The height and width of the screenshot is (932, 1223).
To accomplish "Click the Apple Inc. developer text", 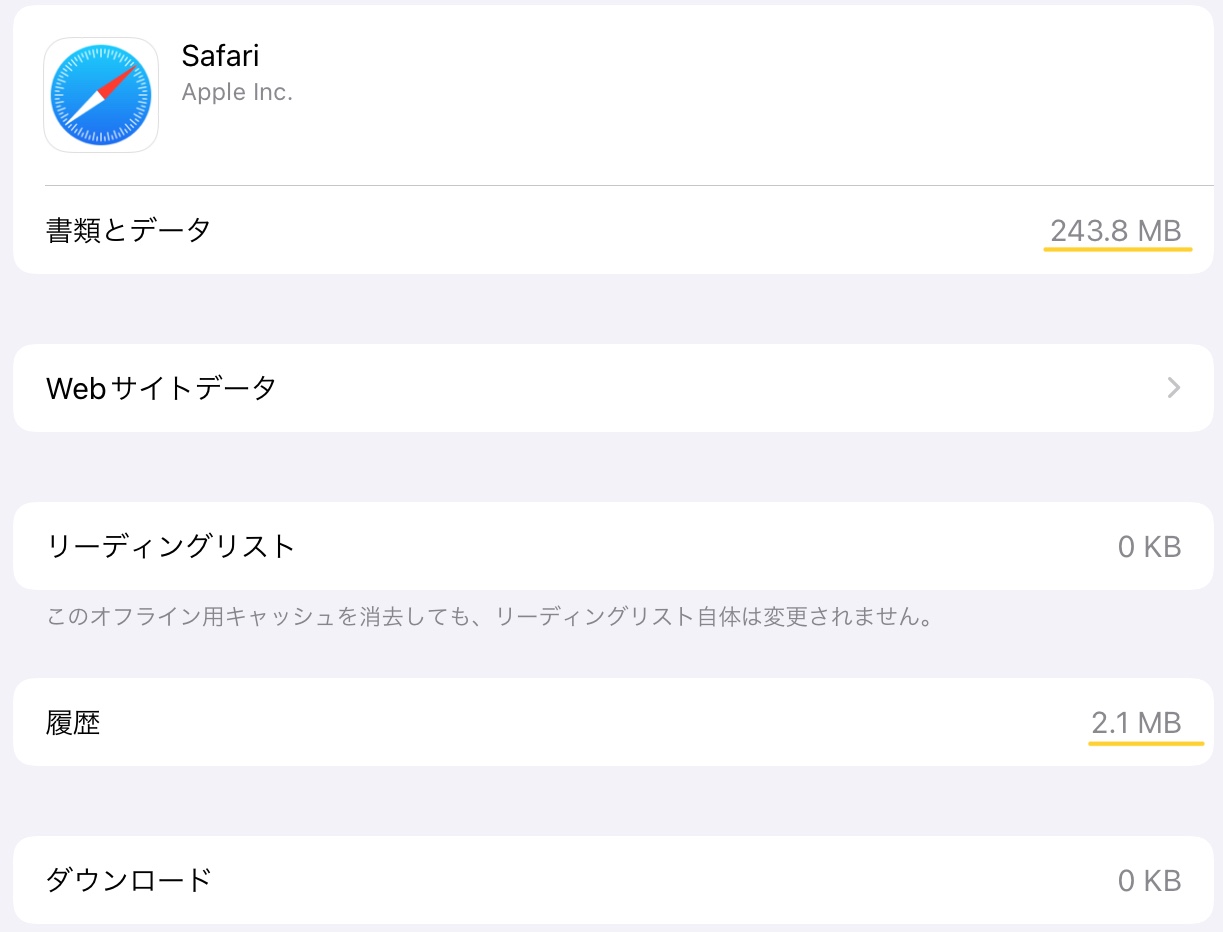I will coord(237,92).
